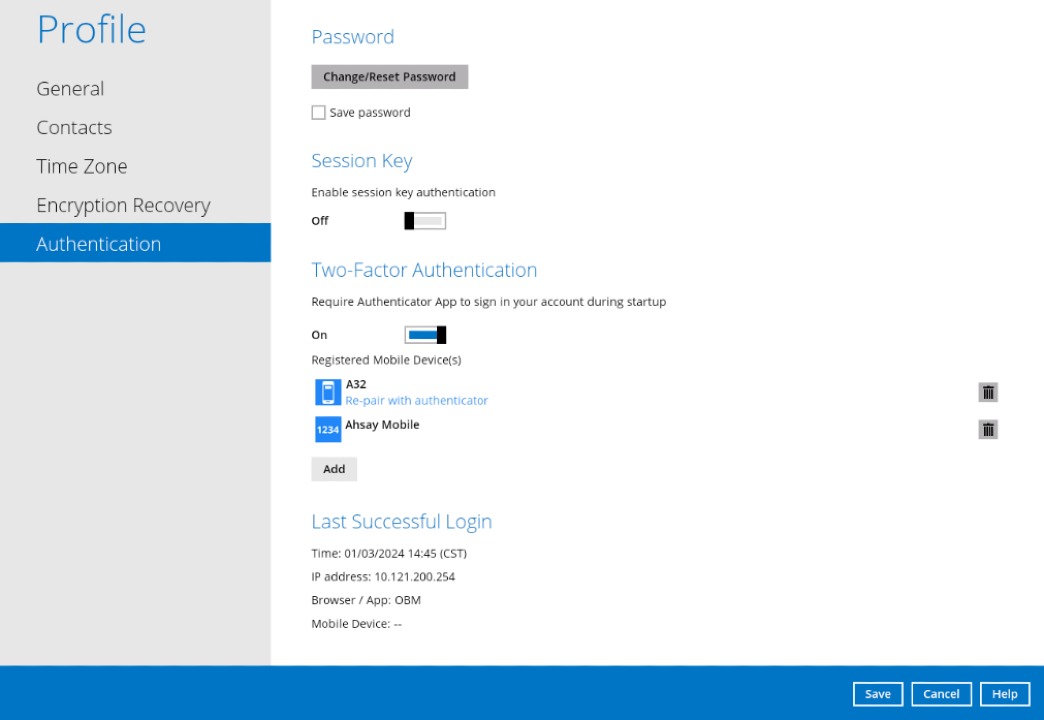1044x720 pixels.
Task: Turn off Two-Factor Authentication switch
Action: coord(425,335)
